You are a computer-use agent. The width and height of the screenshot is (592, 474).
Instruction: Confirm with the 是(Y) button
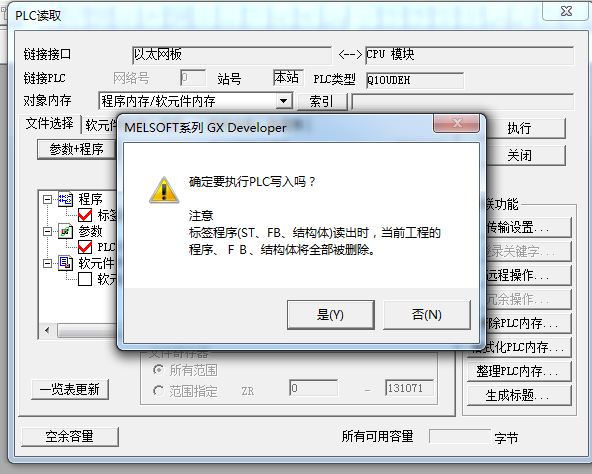331,315
